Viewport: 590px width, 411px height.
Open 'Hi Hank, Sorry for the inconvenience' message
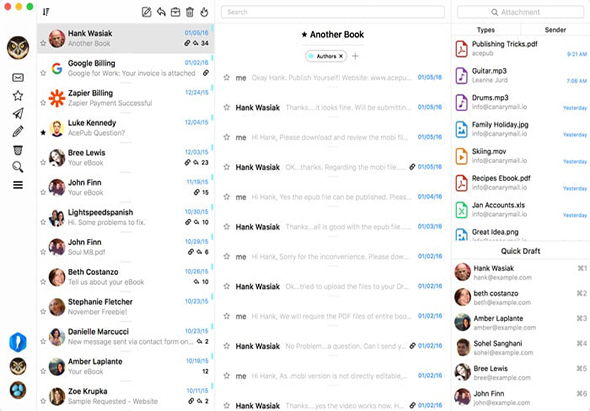click(x=333, y=256)
